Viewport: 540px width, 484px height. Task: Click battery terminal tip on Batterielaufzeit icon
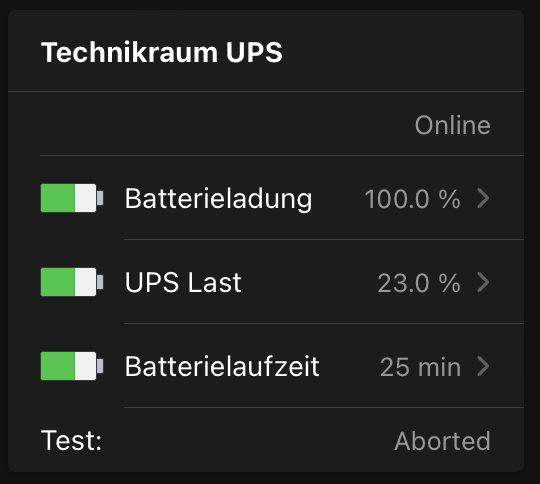pos(100,366)
